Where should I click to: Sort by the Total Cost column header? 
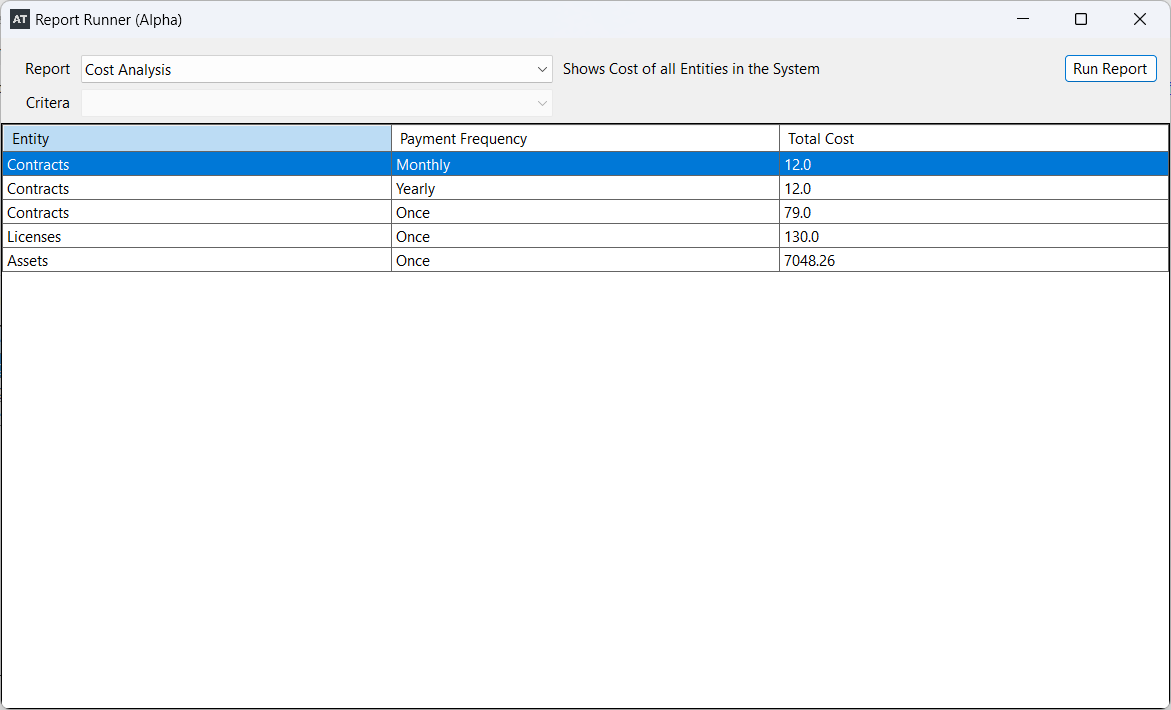973,139
